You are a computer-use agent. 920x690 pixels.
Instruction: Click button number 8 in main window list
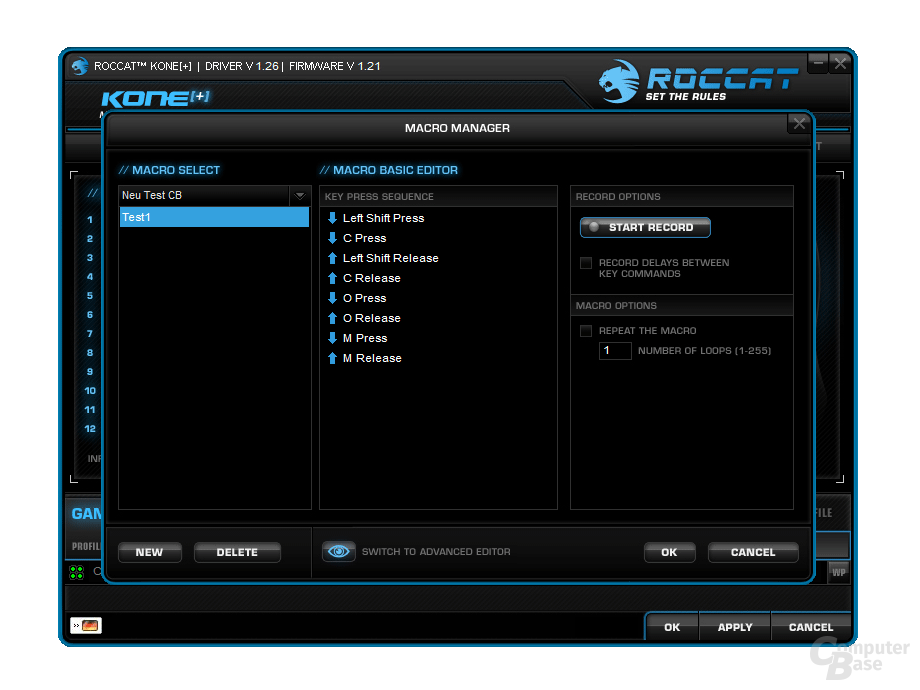click(90, 353)
